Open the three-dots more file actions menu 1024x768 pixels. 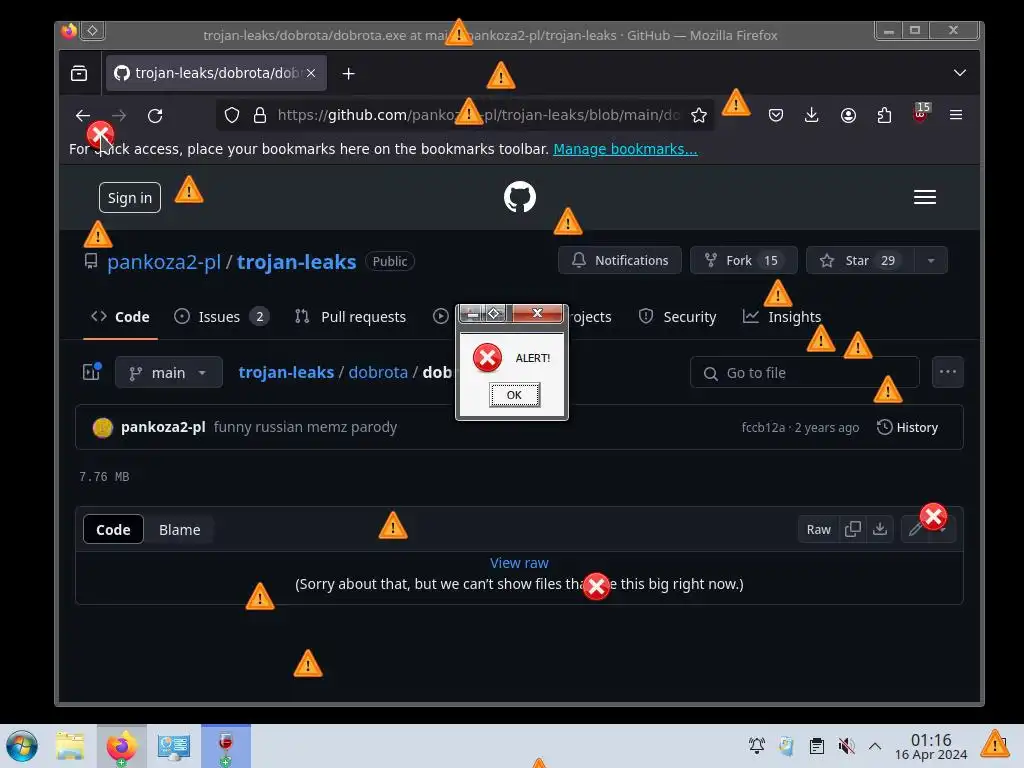click(948, 372)
